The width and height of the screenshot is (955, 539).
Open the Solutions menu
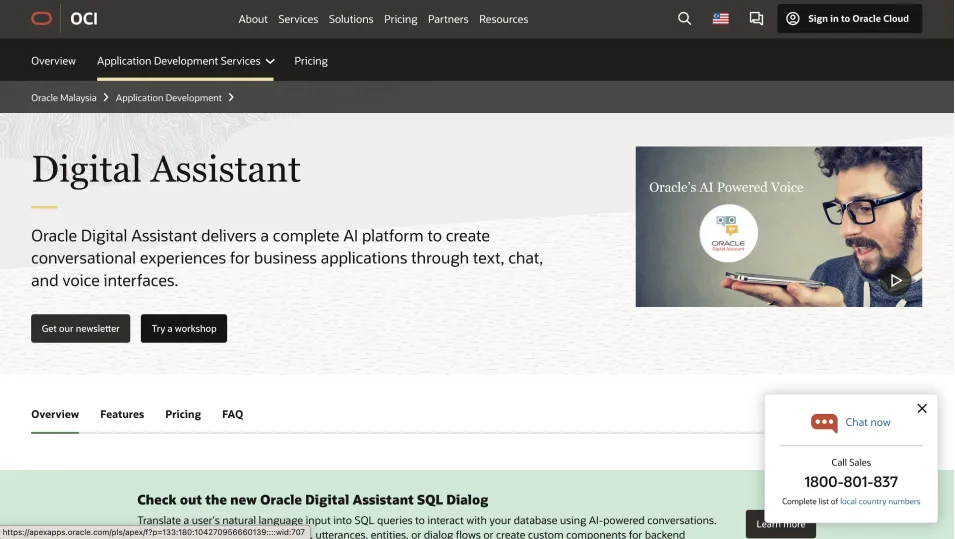(x=351, y=19)
